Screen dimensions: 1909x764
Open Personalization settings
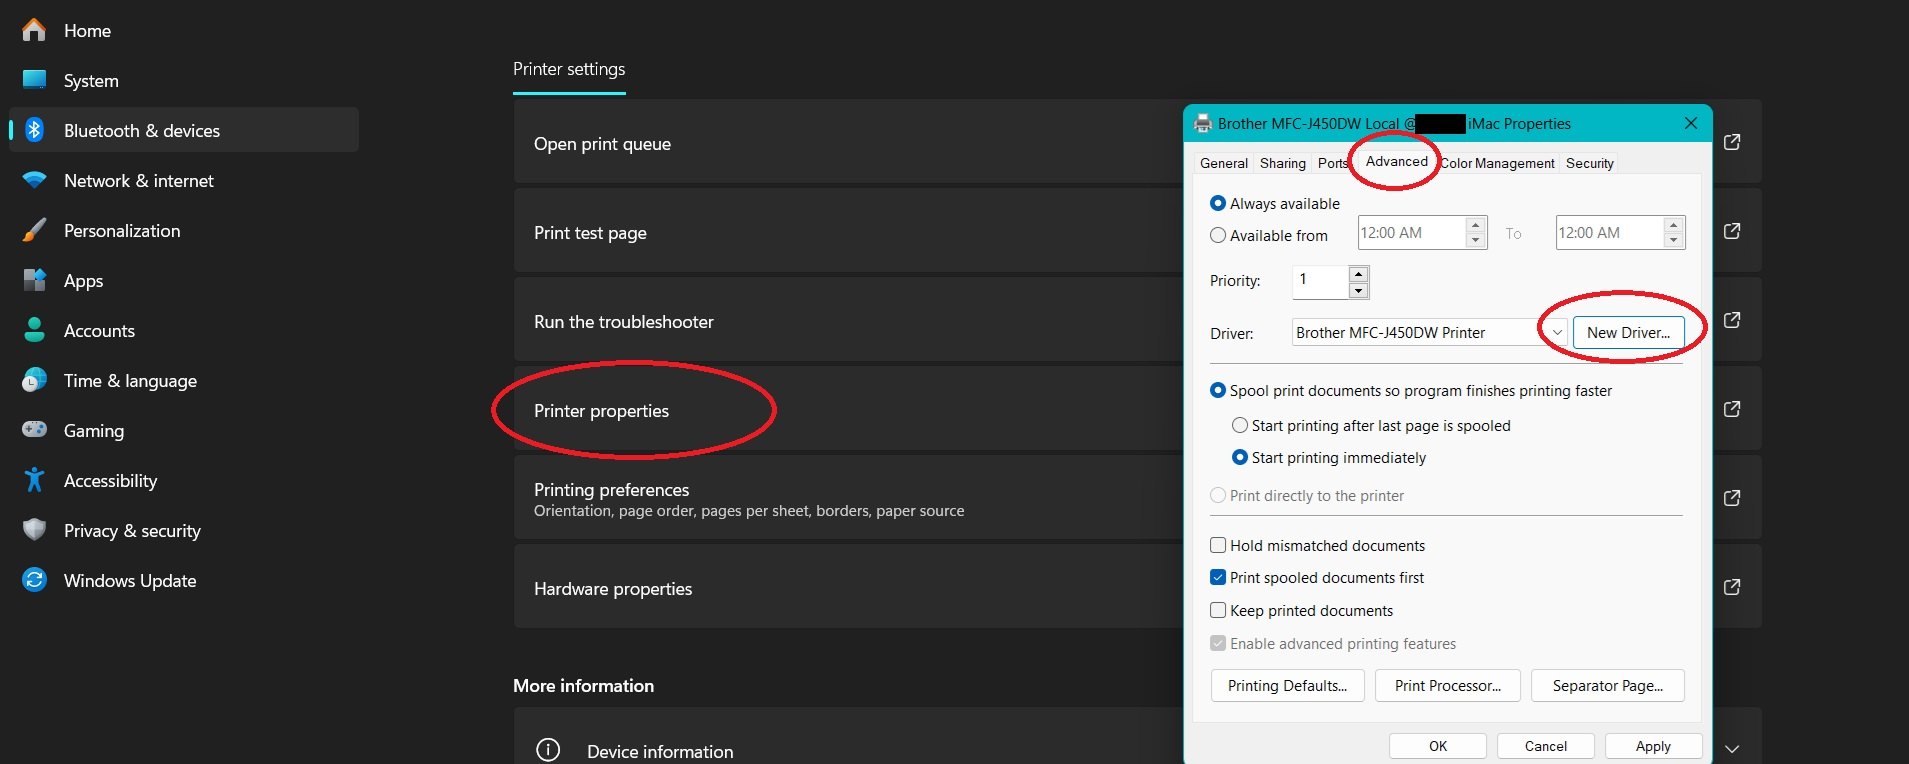pyautogui.click(x=184, y=231)
